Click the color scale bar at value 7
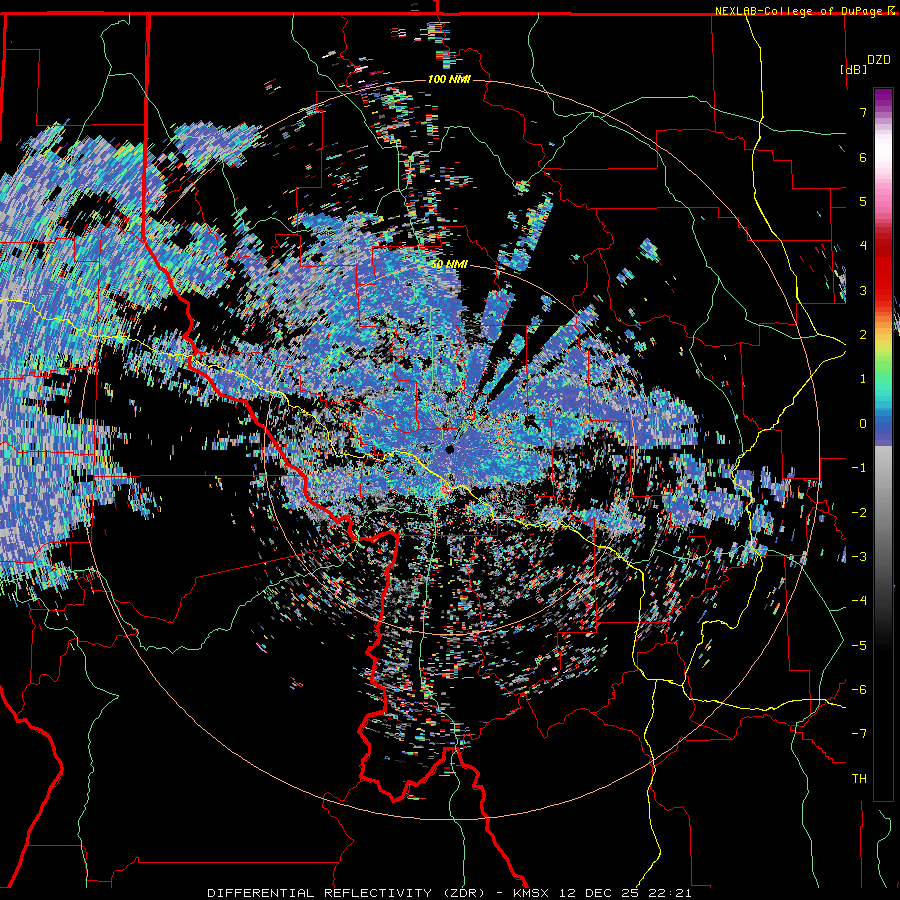 point(883,112)
